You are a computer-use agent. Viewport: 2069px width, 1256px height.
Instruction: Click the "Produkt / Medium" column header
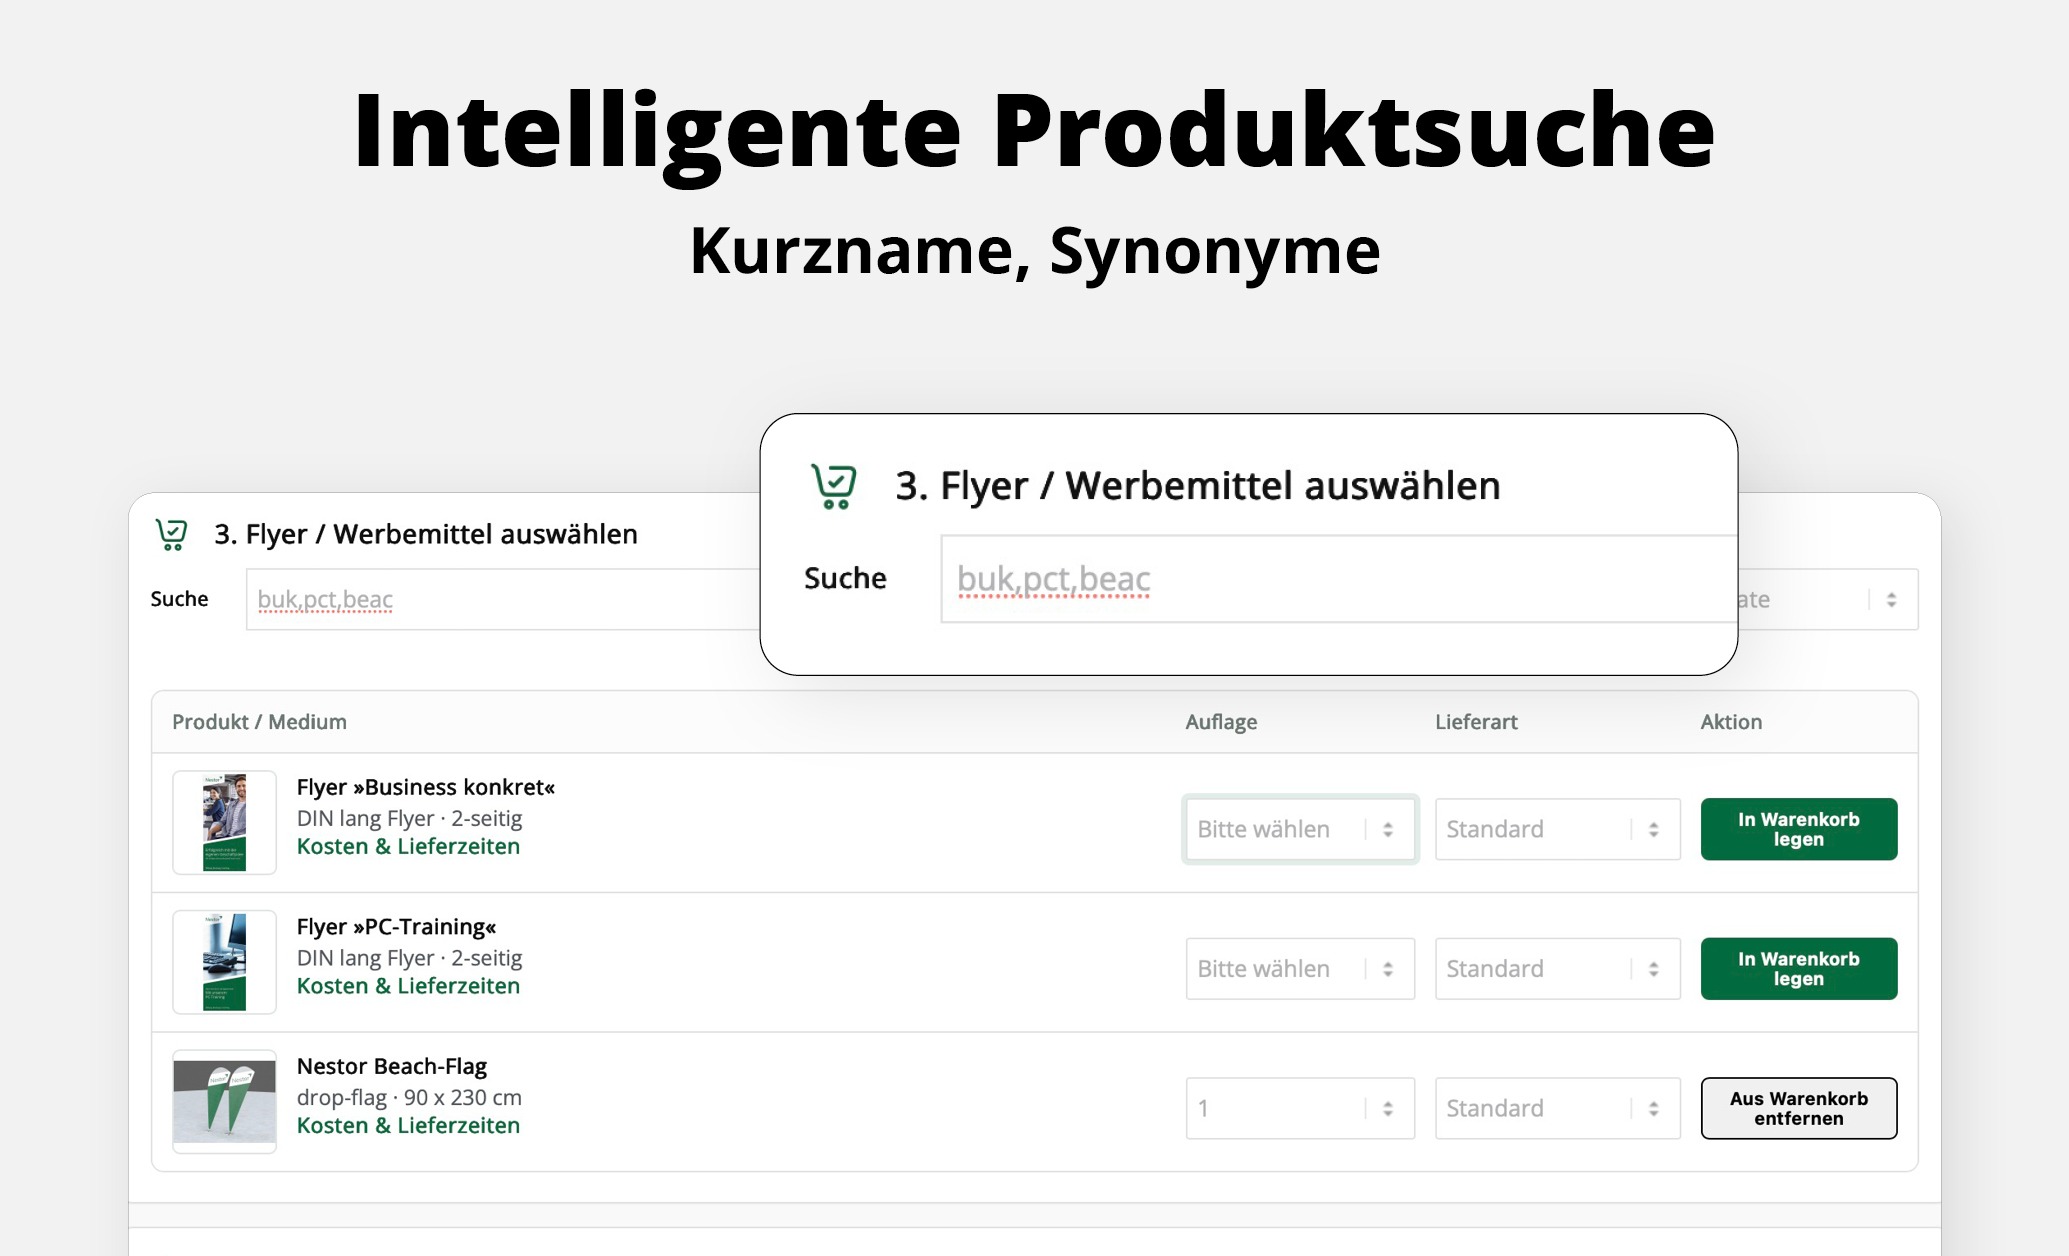(259, 722)
